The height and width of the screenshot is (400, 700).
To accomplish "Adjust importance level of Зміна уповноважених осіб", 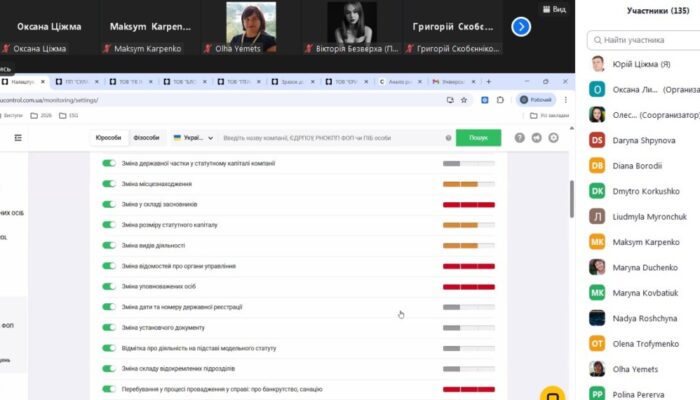I will [468, 287].
